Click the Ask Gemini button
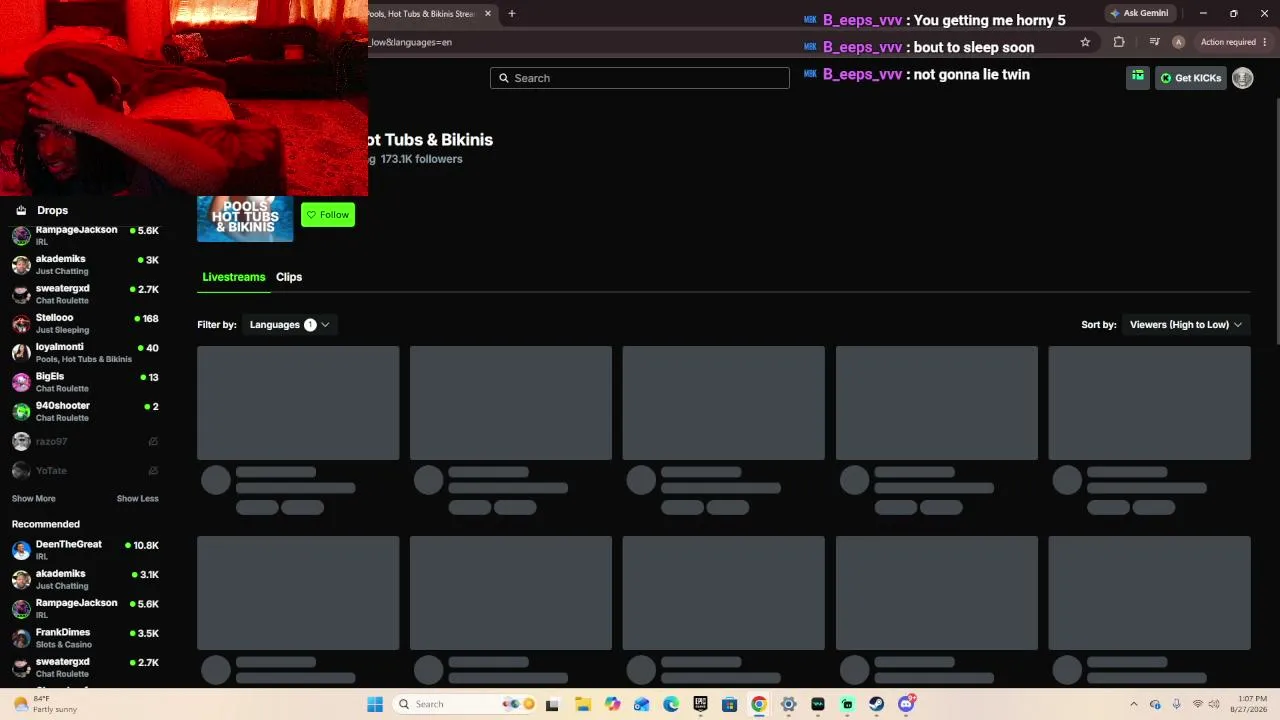Screen dimensions: 1280x720 coord(1138,13)
